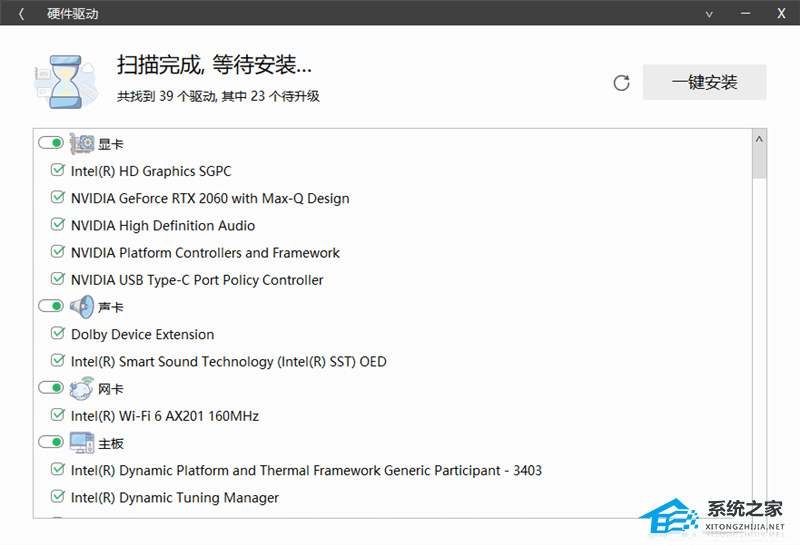800x545 pixels.
Task: Uncheck Intel(R) Wi-Fi 6 AX201 160MHz
Action: pyautogui.click(x=58, y=415)
